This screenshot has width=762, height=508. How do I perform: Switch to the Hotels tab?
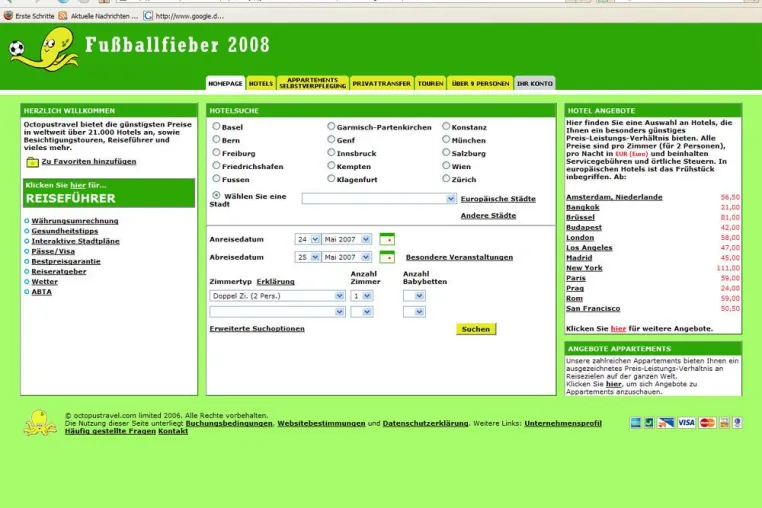(x=261, y=84)
